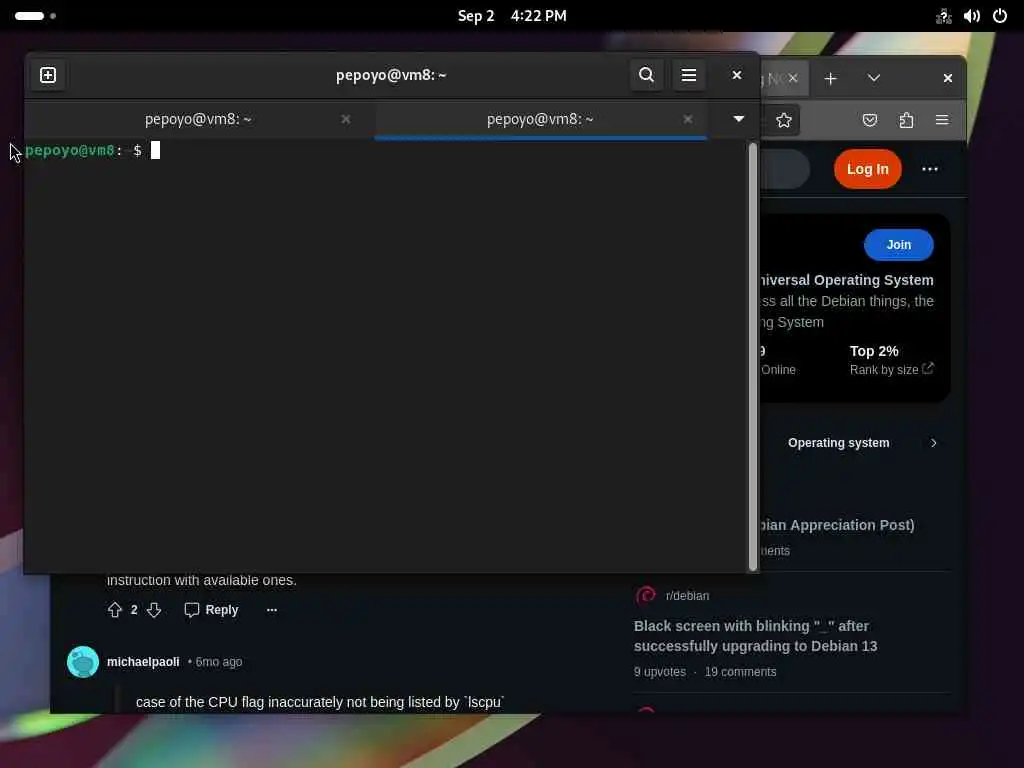Screen dimensions: 1024x768
Task: Open the GNOME Activities overview
Action: click(x=35, y=16)
